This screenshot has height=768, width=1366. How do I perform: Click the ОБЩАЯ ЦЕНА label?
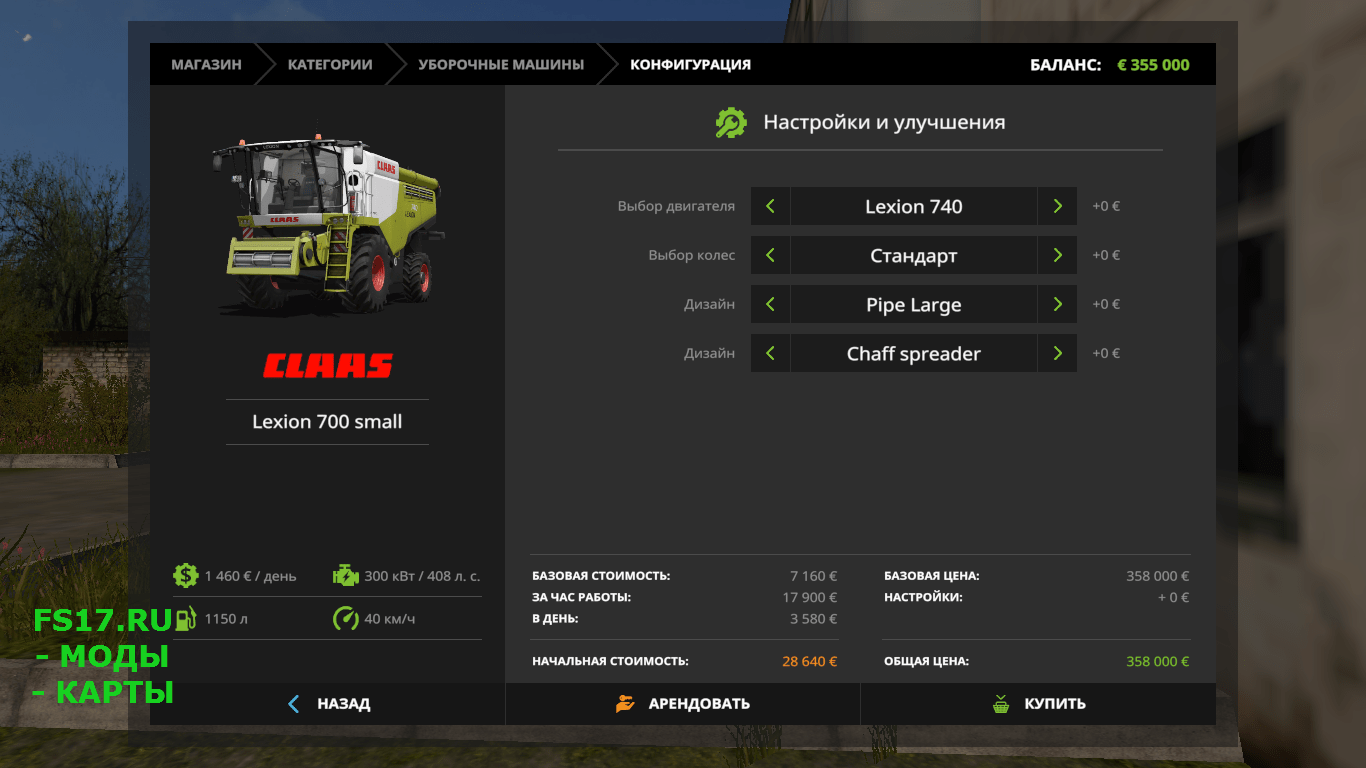(926, 661)
